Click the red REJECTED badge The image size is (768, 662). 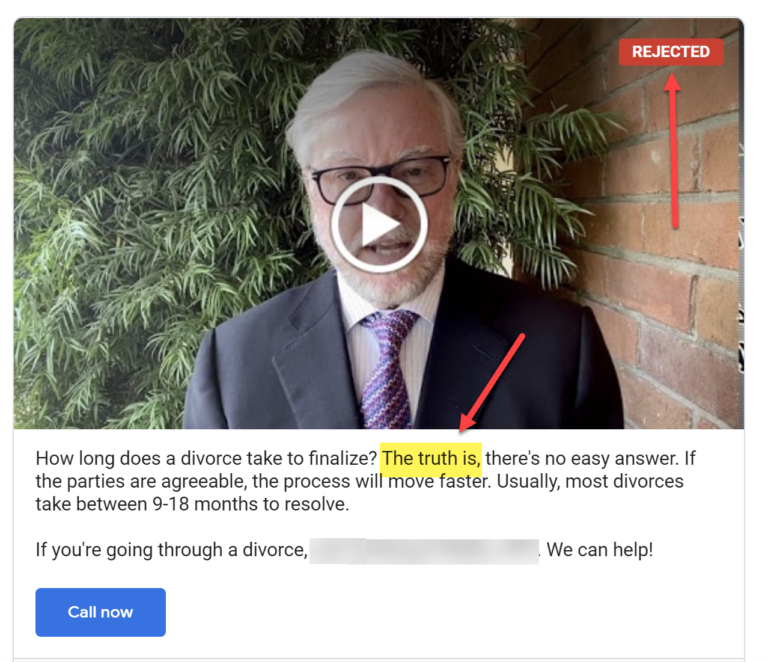[x=671, y=51]
